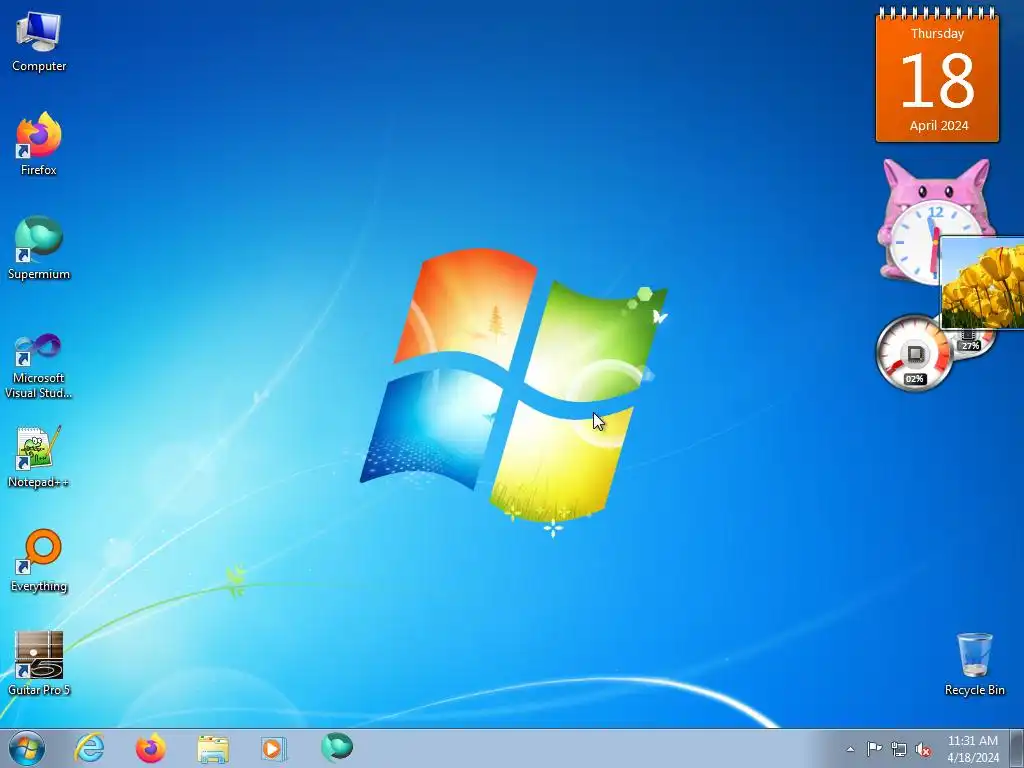Click the memory gauge reading 27%
The image size is (1024, 768).
pos(972,343)
